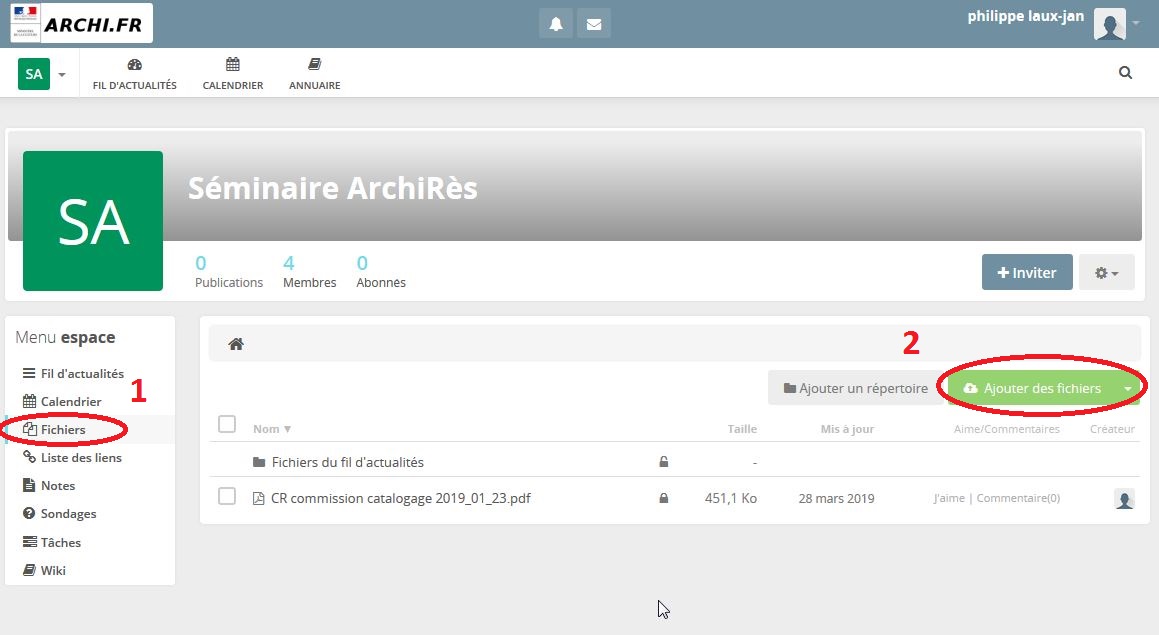Click the folder icon of Fichiers du fil d'actualités

click(x=259, y=462)
